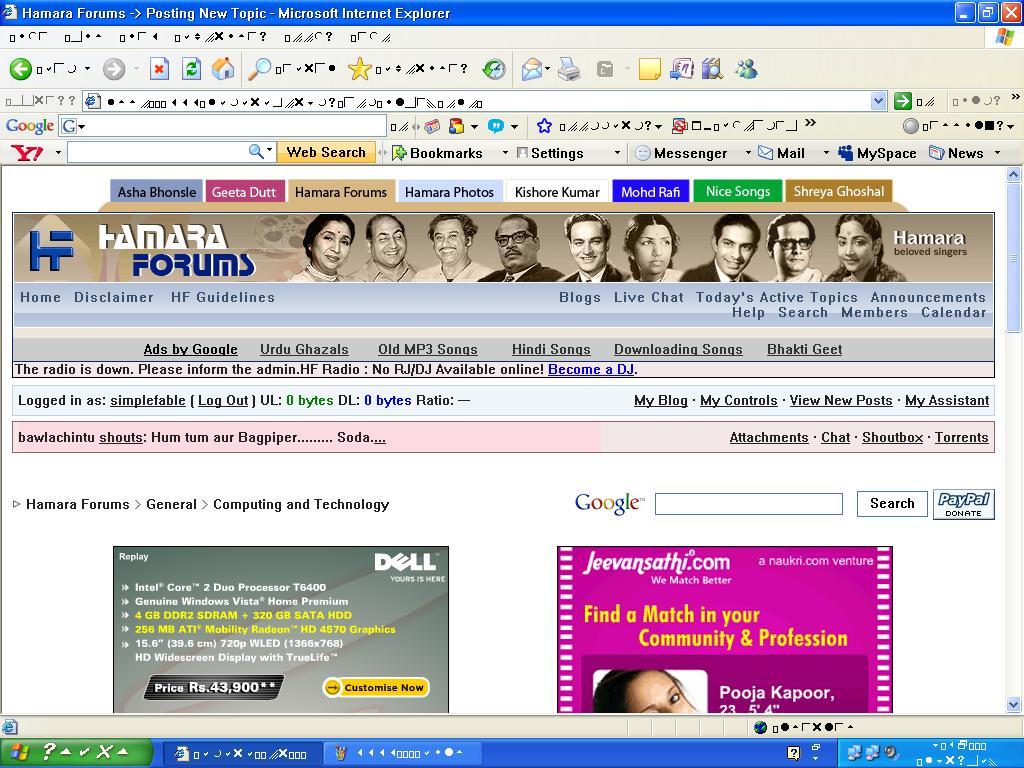Open Today's Active Topics link
1024x768 pixels.
[x=776, y=297]
